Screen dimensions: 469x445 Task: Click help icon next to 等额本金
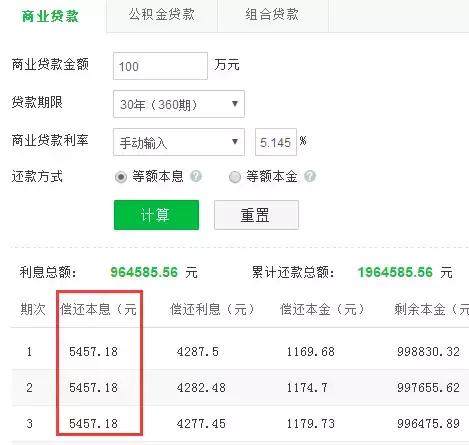point(310,176)
